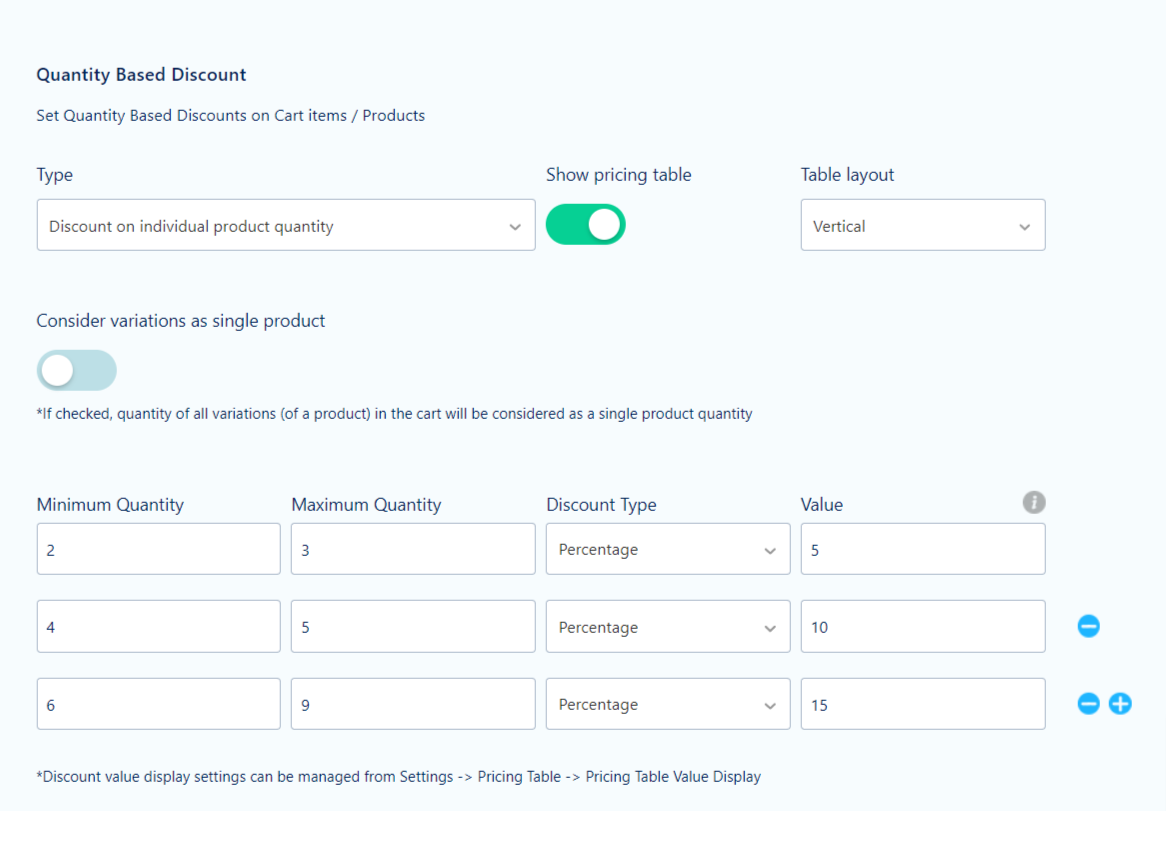Click Maximum Quantity field containing 9
The image size is (1166, 848).
[413, 704]
